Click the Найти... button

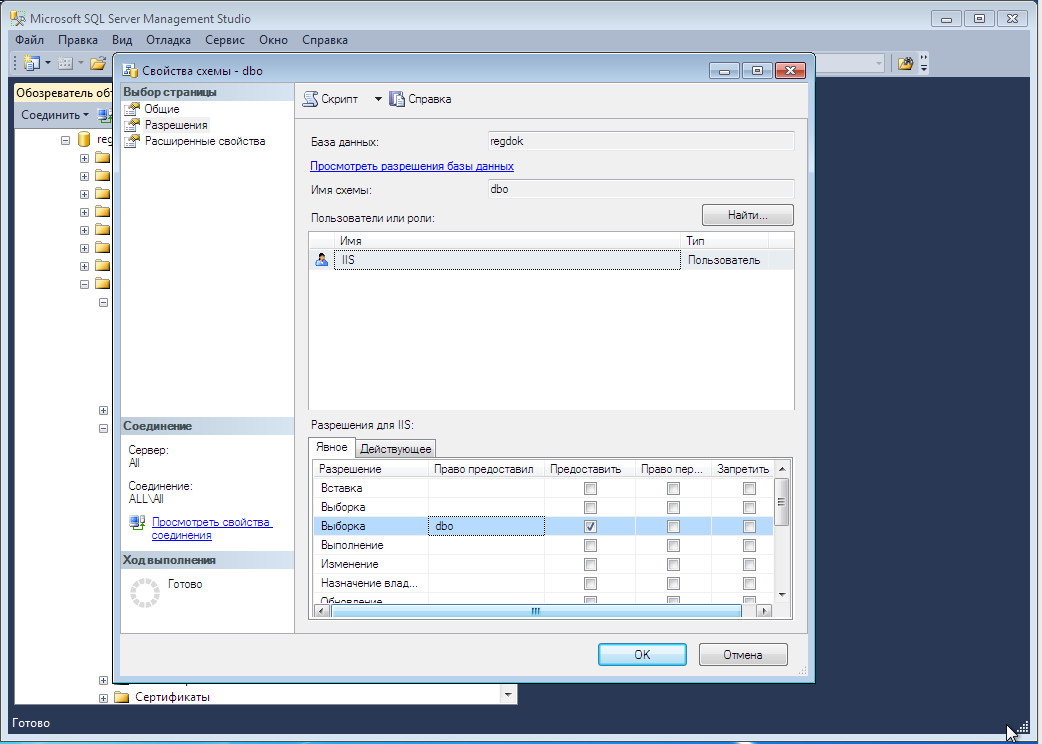tap(748, 215)
